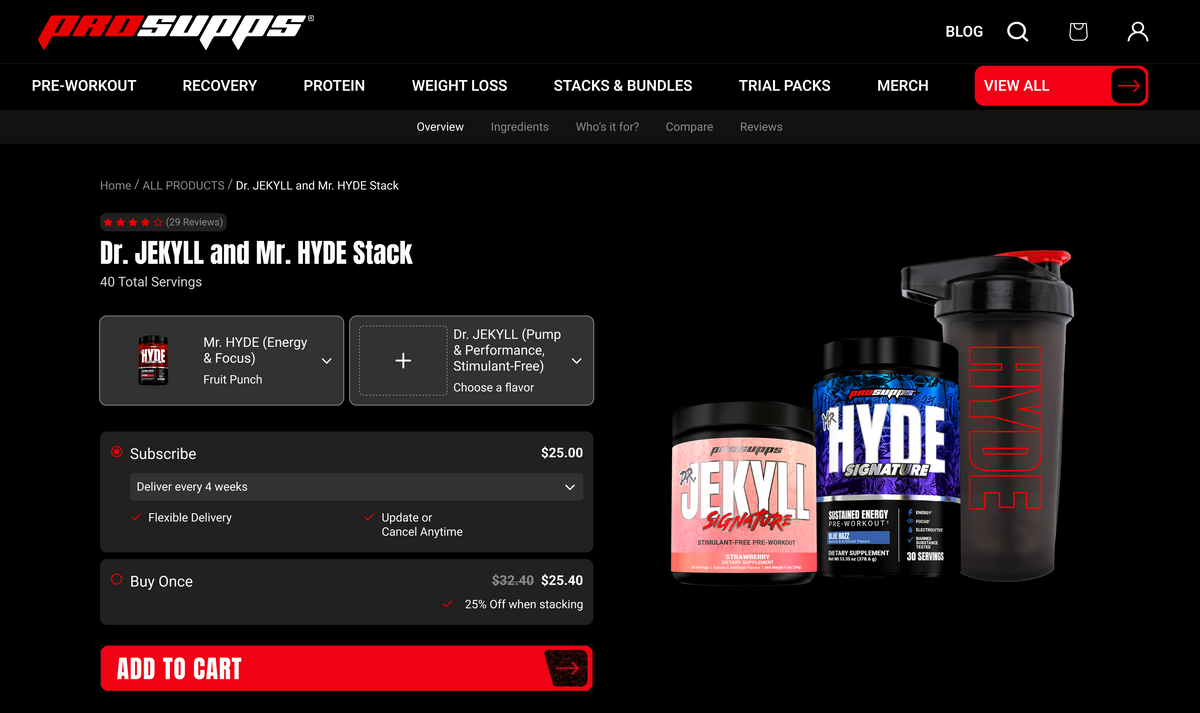The width and height of the screenshot is (1200, 713).
Task: Open the Deliver every 4 weeks dropdown
Action: click(356, 487)
